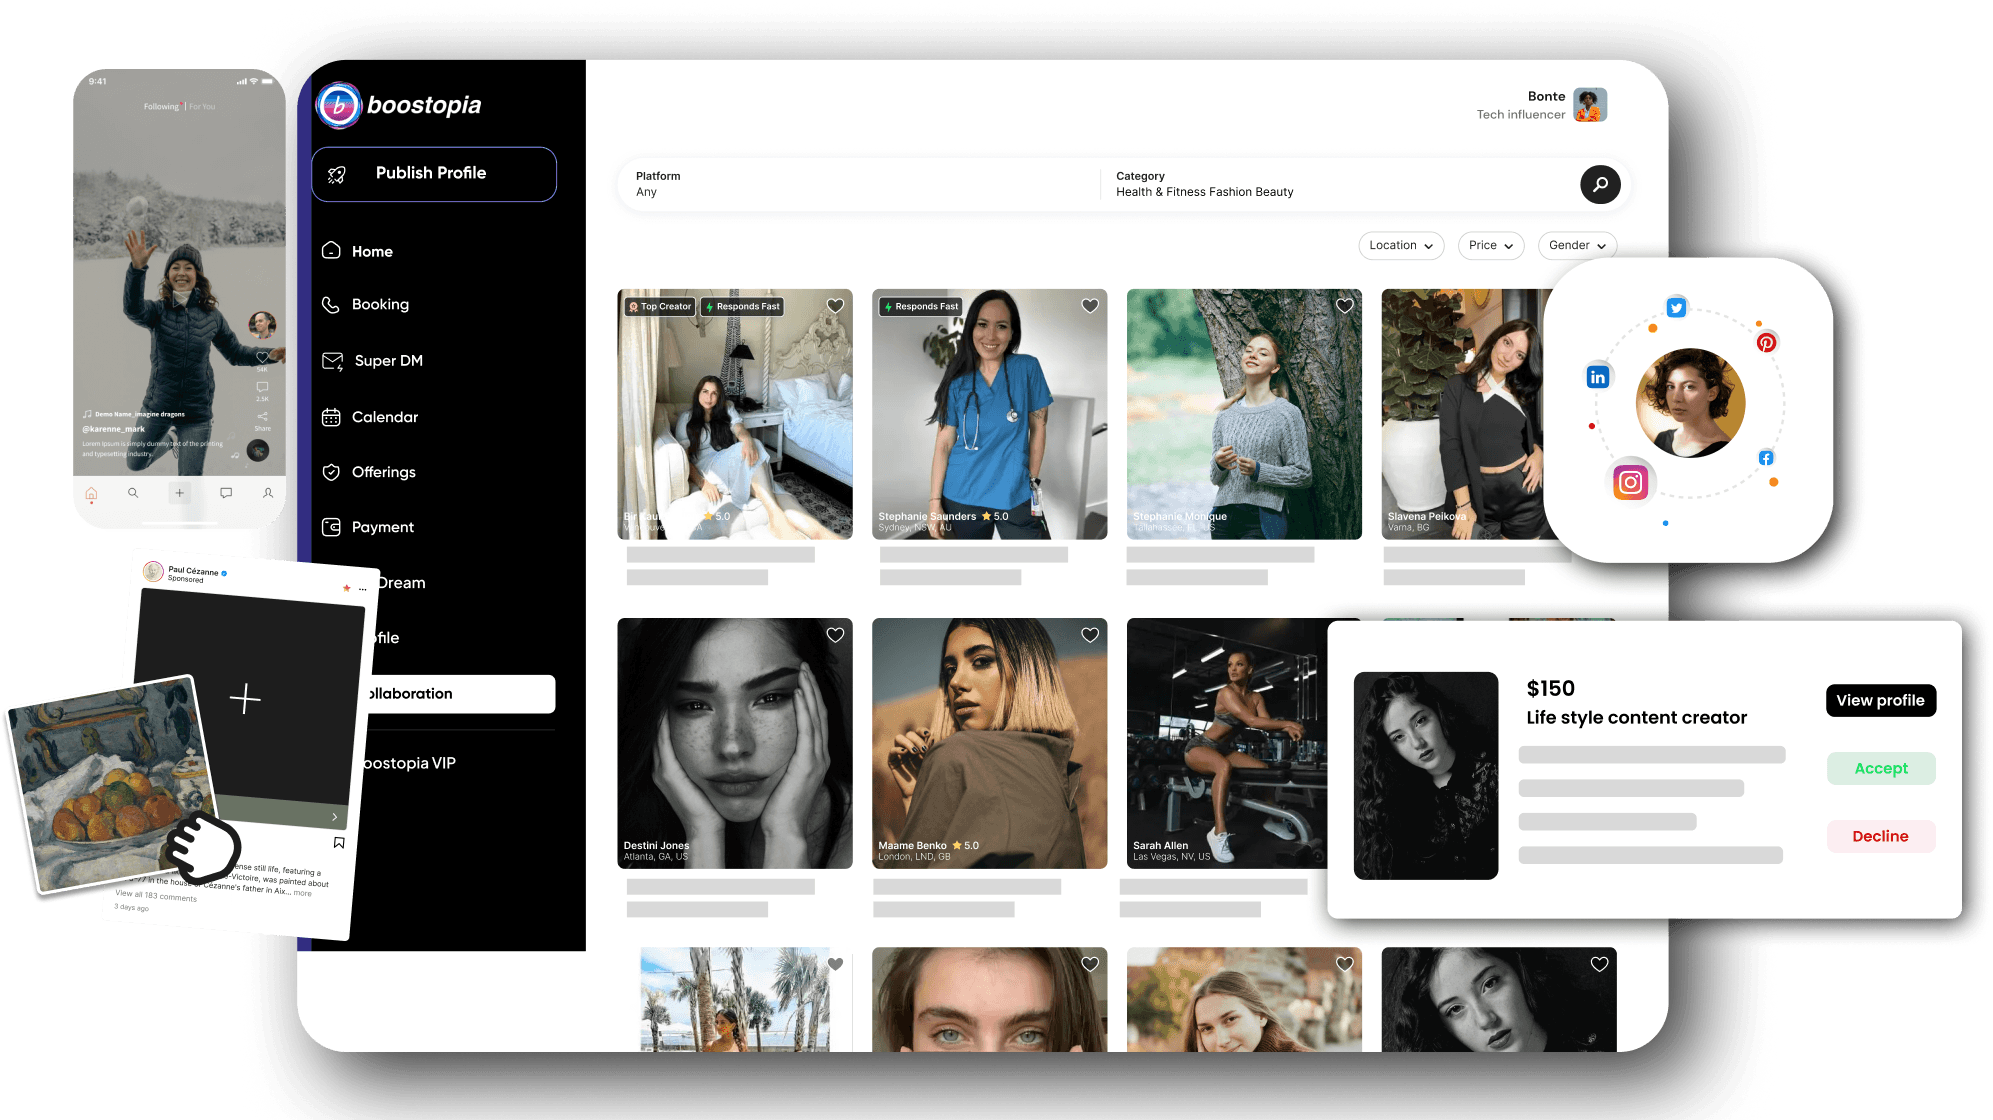The height and width of the screenshot is (1120, 1993).
Task: Click the magnifier search button
Action: point(1600,184)
